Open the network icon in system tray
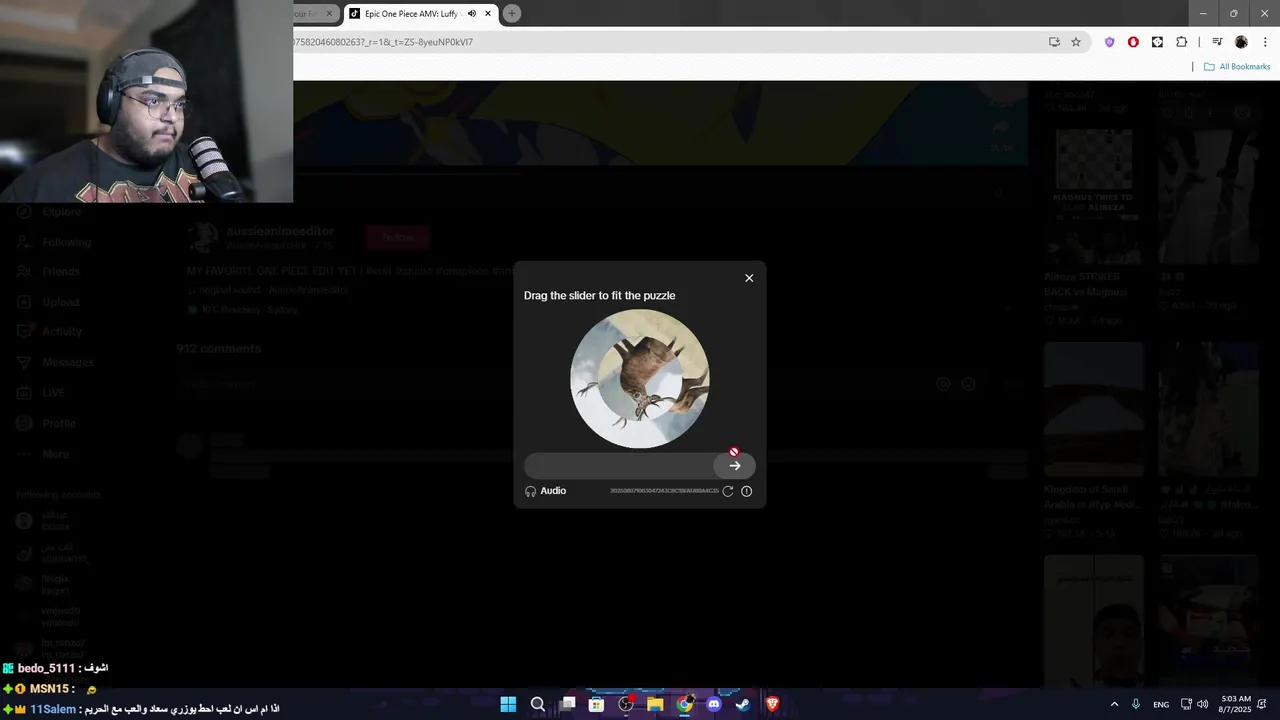Screen dimensions: 1280x720 click(x=1186, y=704)
